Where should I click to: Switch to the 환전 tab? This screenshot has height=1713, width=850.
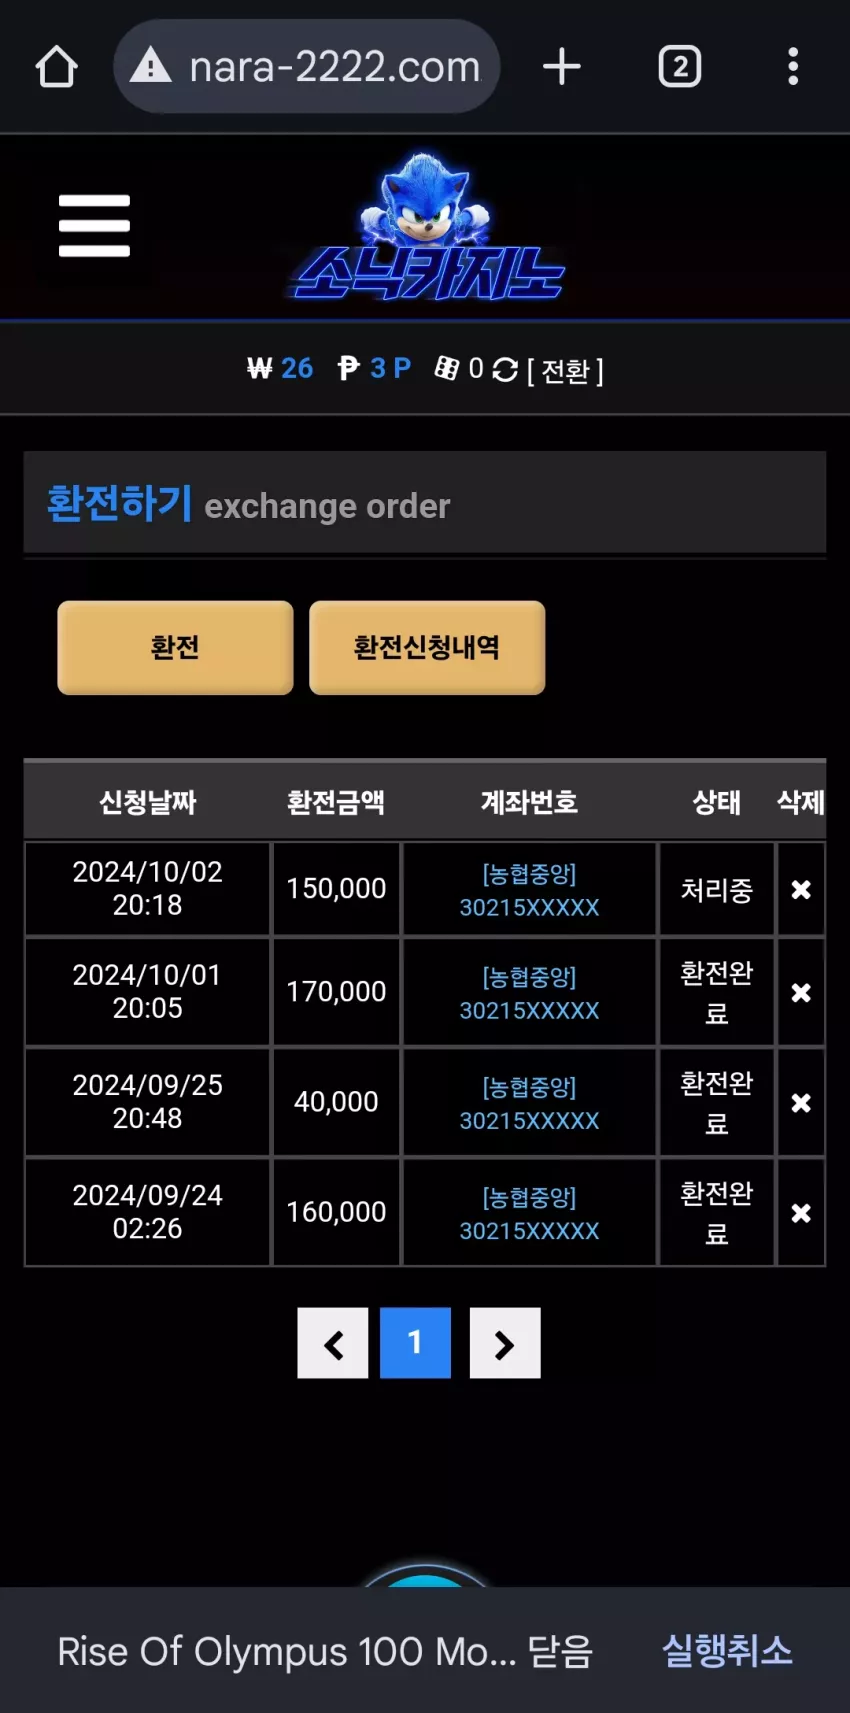tap(175, 648)
